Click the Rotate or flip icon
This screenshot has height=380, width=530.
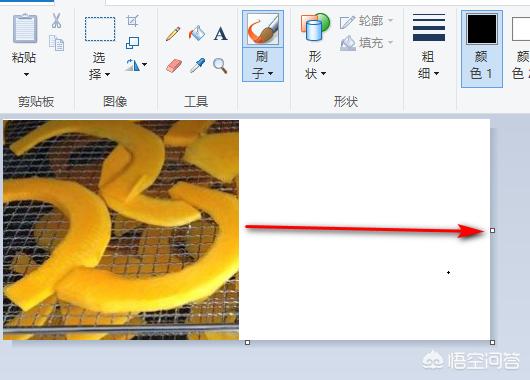point(132,65)
